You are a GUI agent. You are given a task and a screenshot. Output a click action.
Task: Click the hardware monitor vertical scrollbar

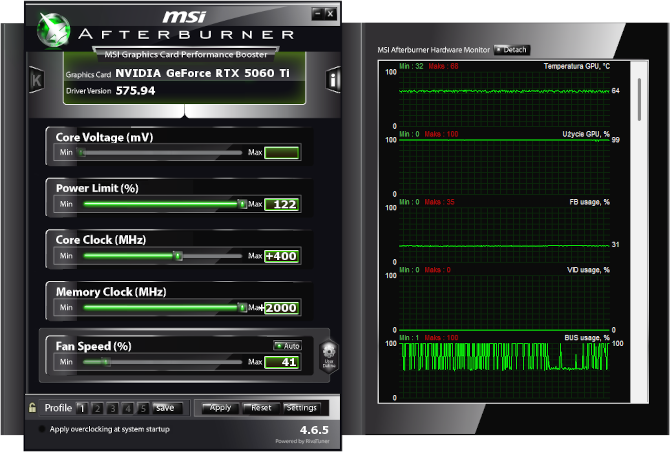pos(639,100)
